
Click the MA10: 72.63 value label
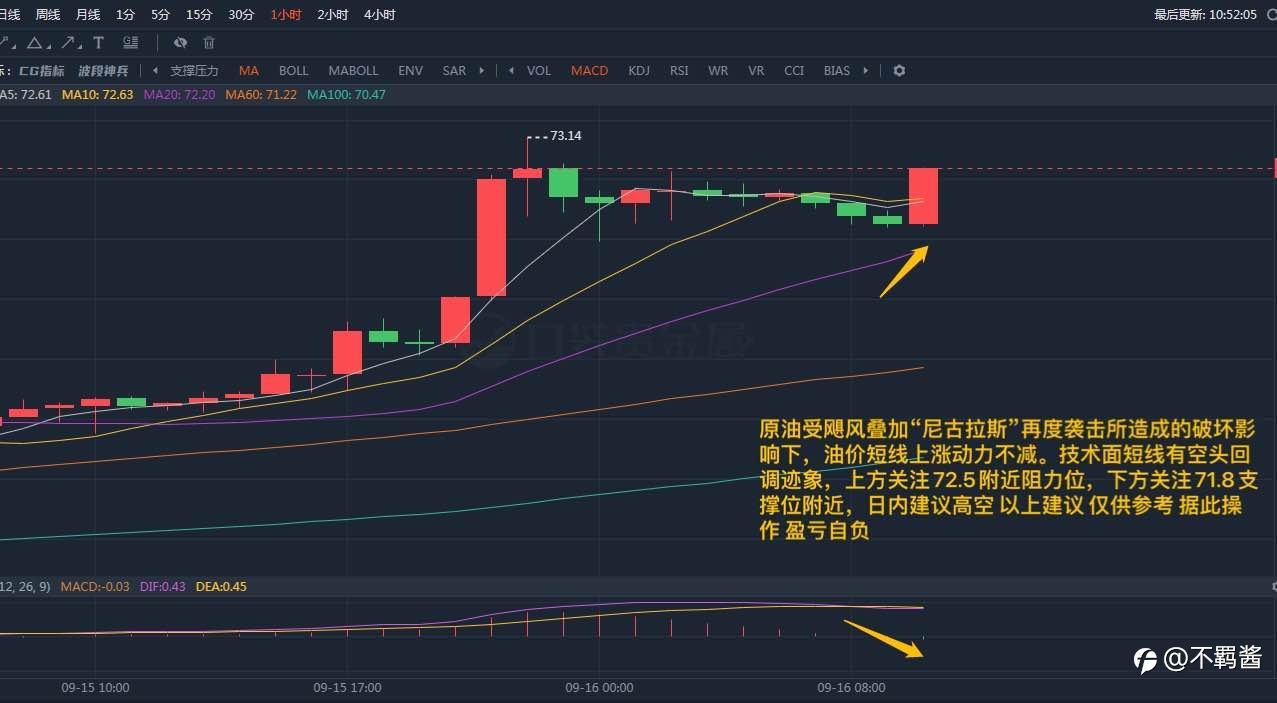point(97,95)
